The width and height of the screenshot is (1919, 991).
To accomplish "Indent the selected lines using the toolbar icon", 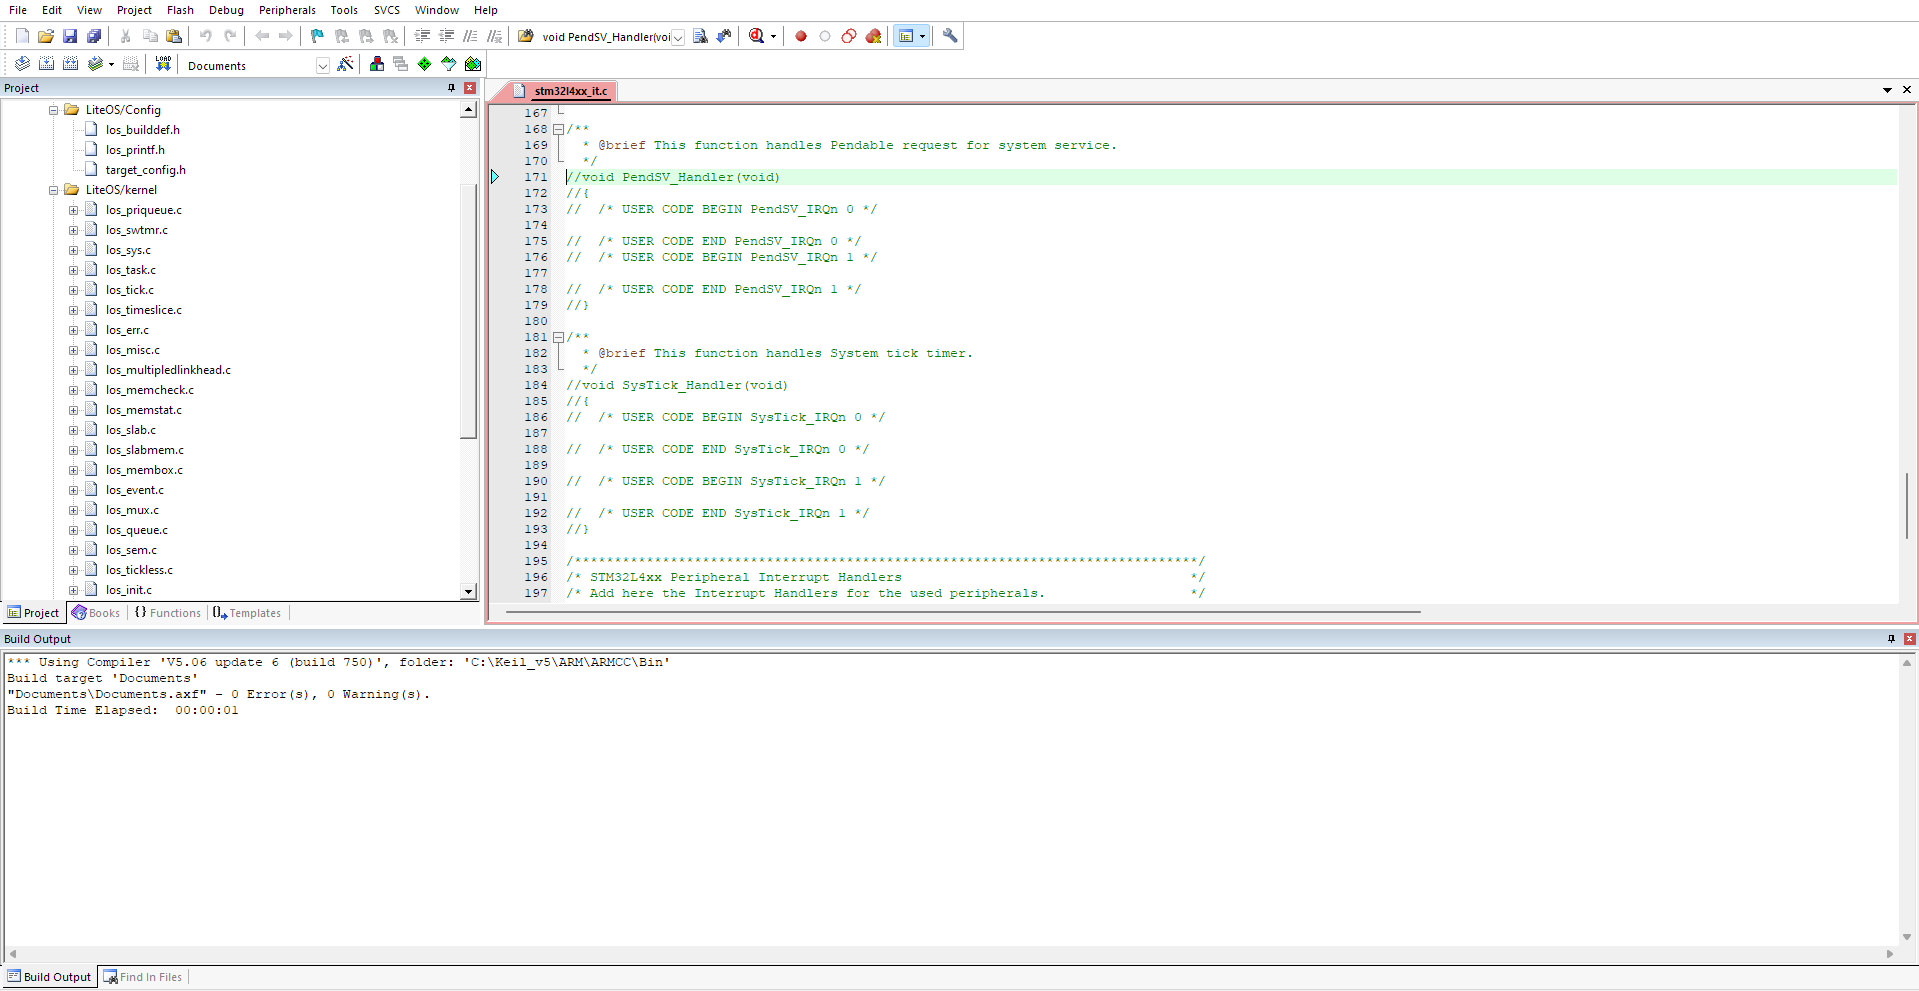I will click(x=422, y=36).
